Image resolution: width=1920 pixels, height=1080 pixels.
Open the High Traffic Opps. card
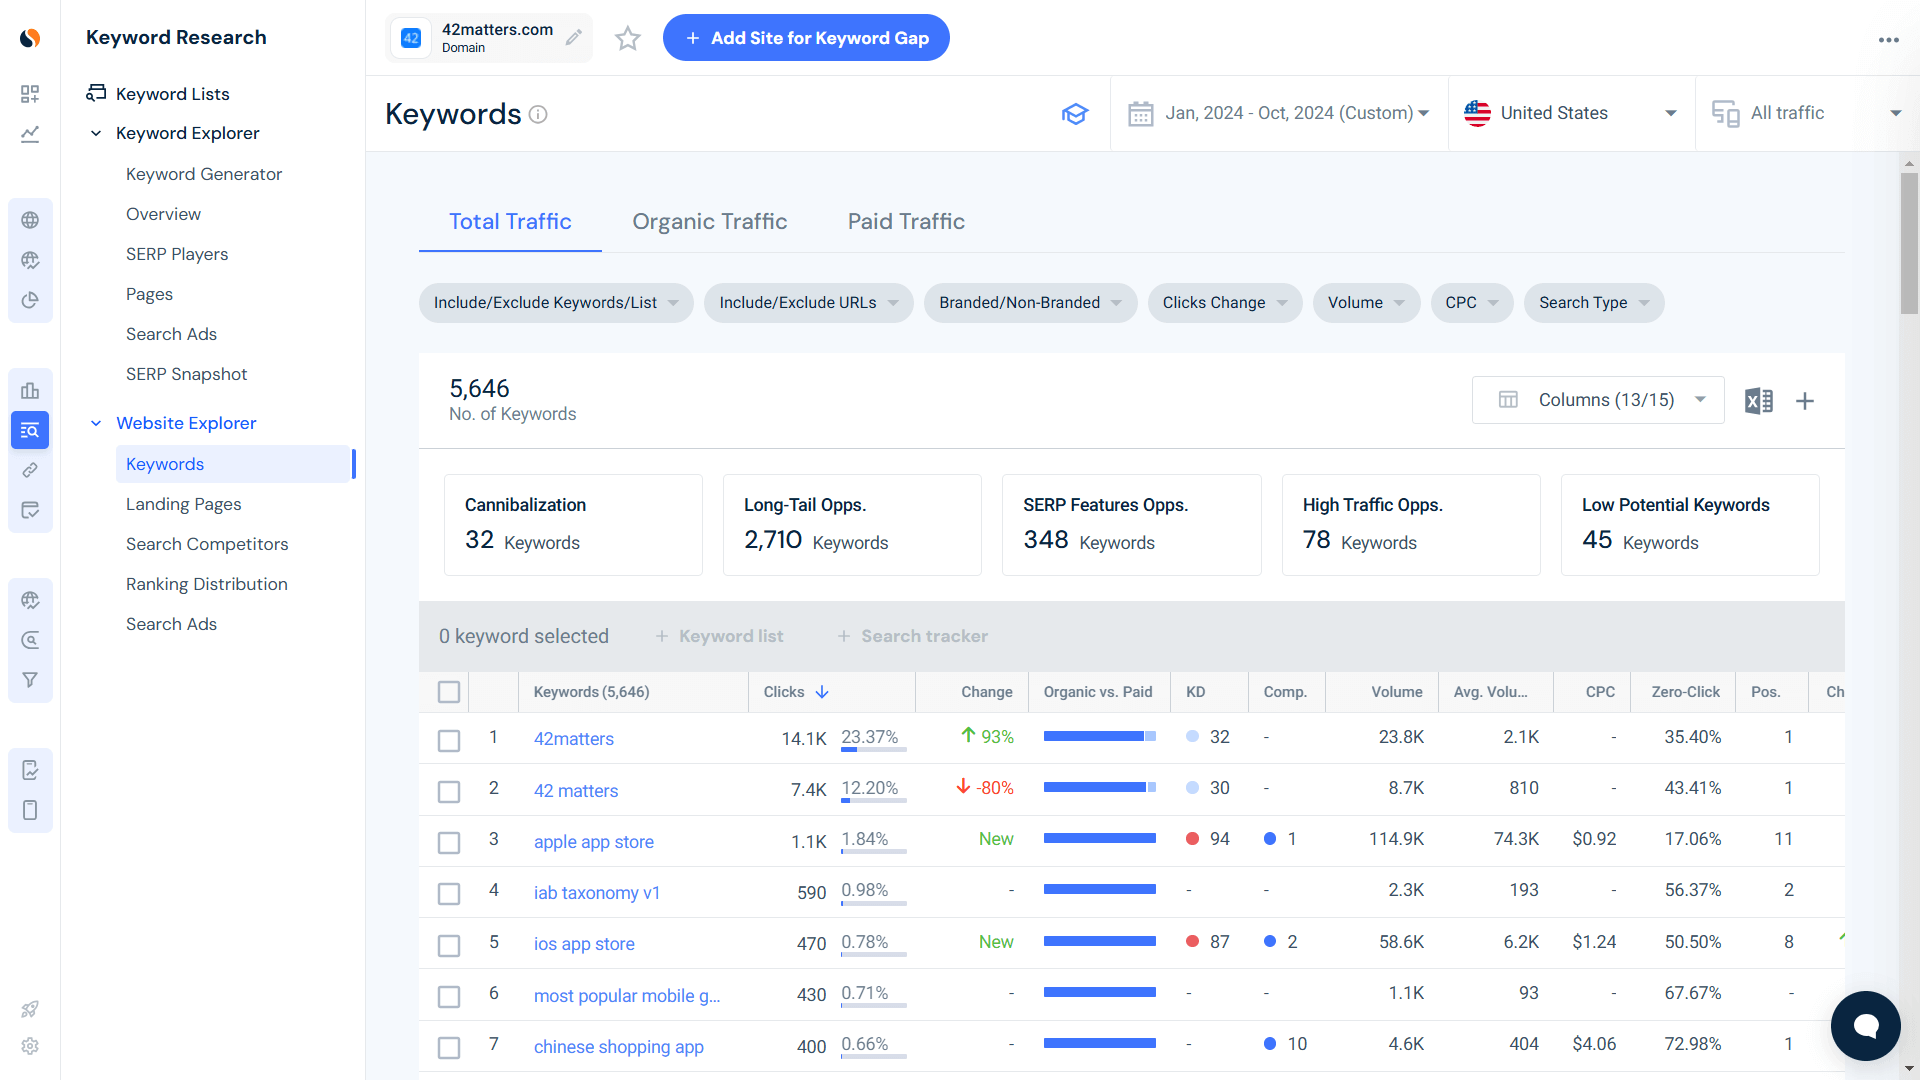1411,525
